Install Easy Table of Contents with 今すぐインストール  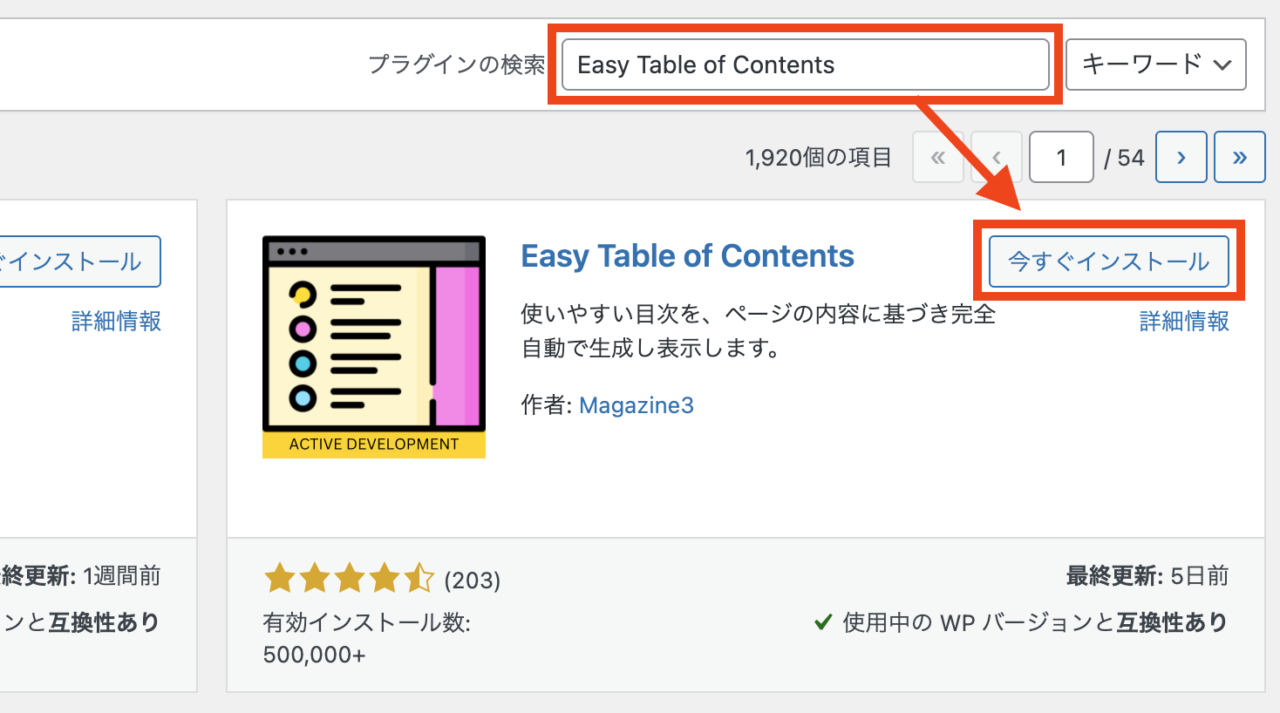(1108, 262)
